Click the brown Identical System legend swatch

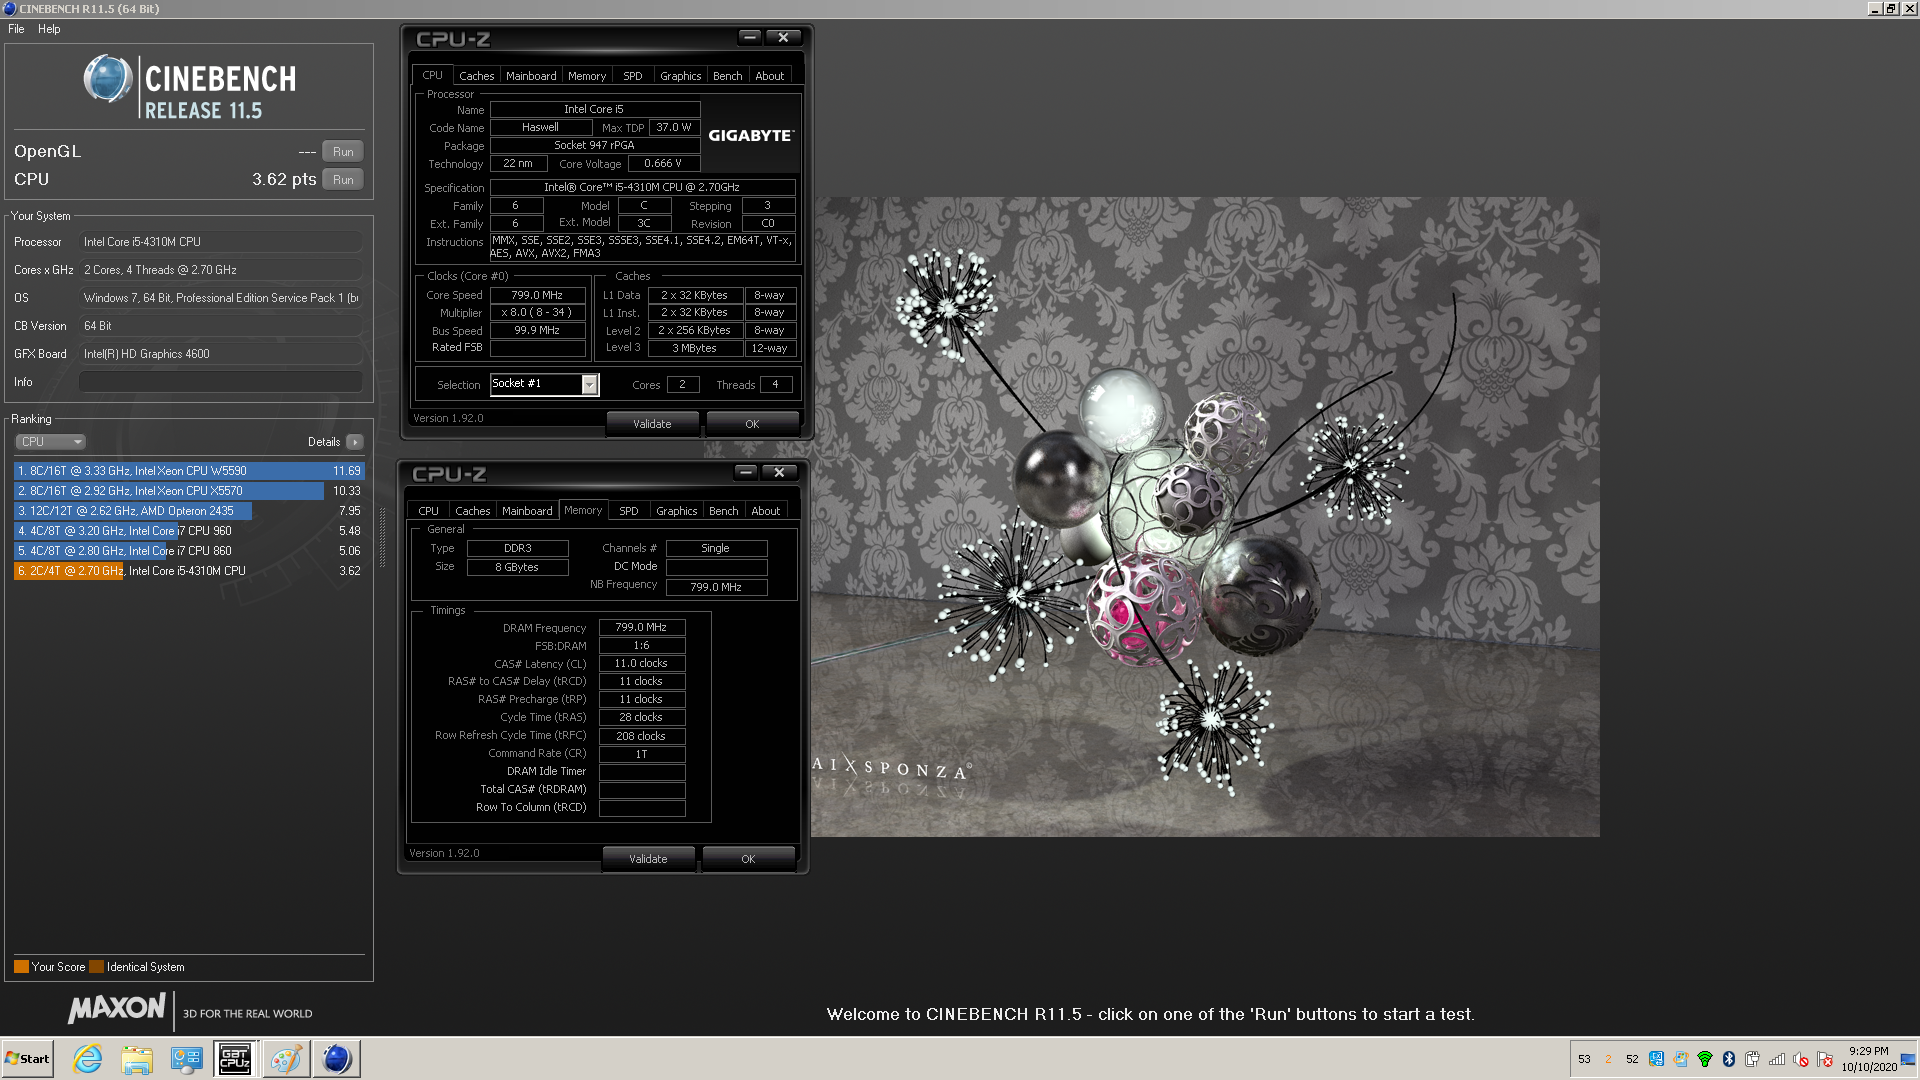click(96, 967)
